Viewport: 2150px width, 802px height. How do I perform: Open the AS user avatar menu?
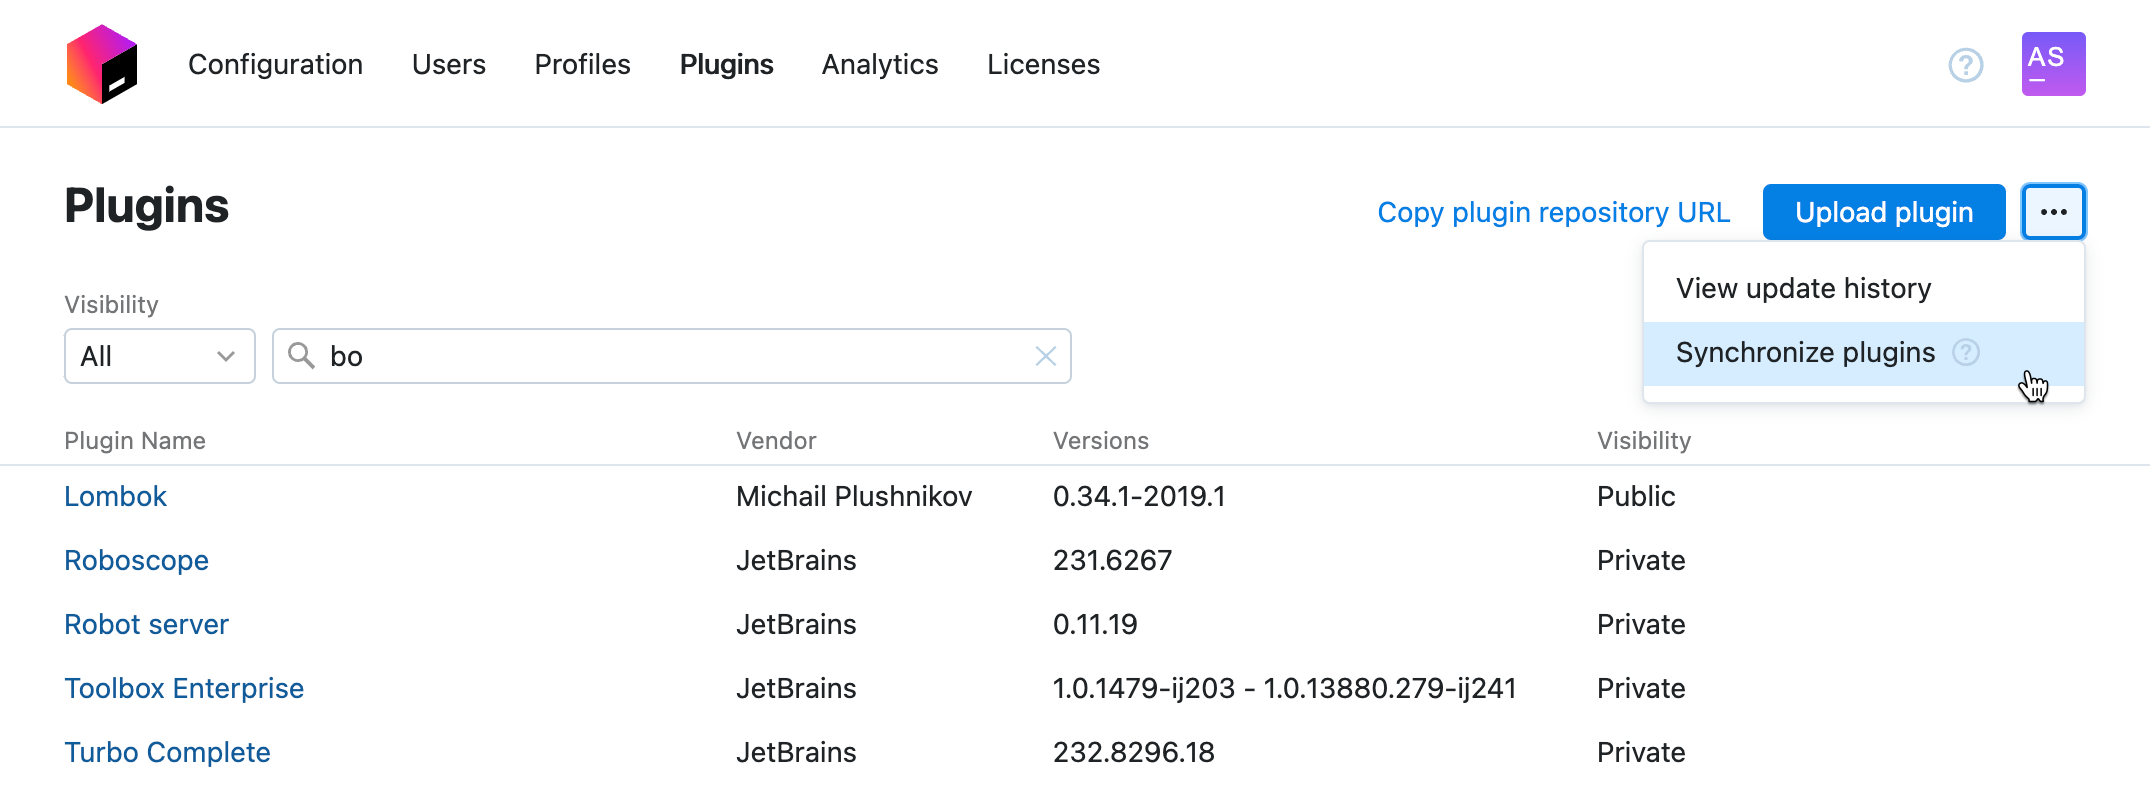pyautogui.click(x=2053, y=64)
